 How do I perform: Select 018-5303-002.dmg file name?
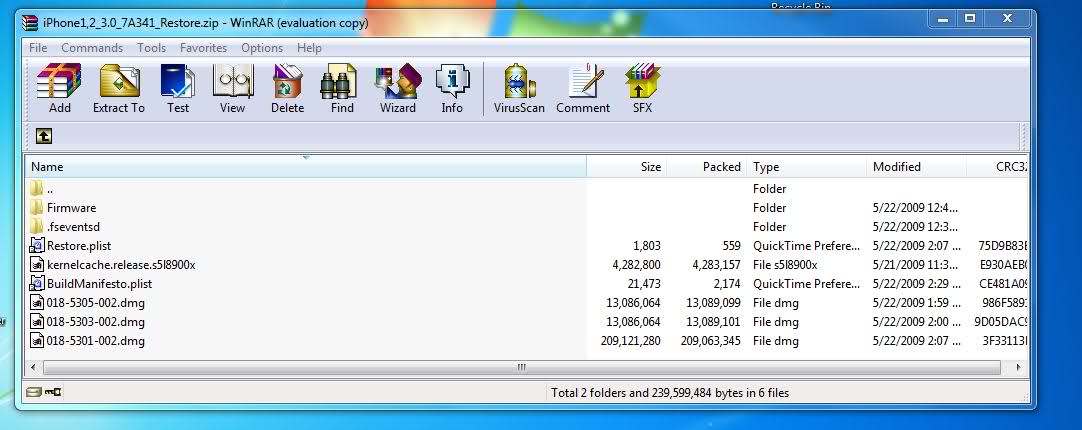(x=95, y=322)
